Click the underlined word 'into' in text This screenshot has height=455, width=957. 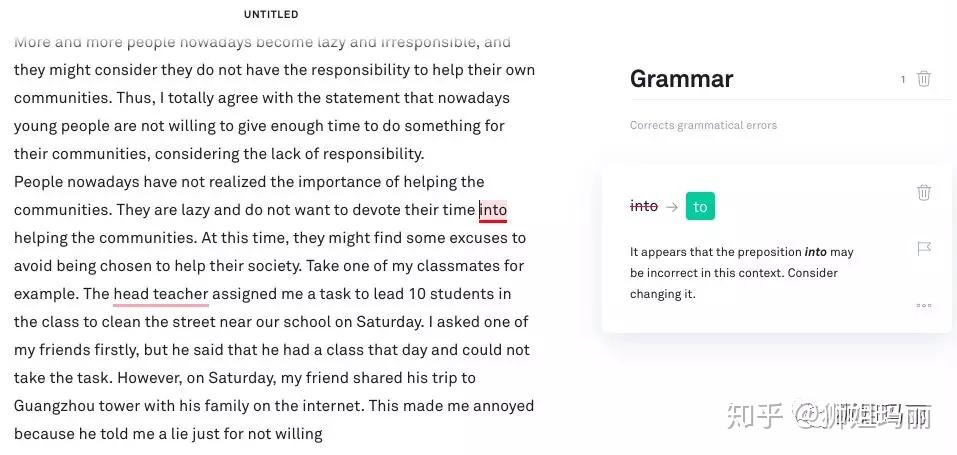tap(493, 210)
